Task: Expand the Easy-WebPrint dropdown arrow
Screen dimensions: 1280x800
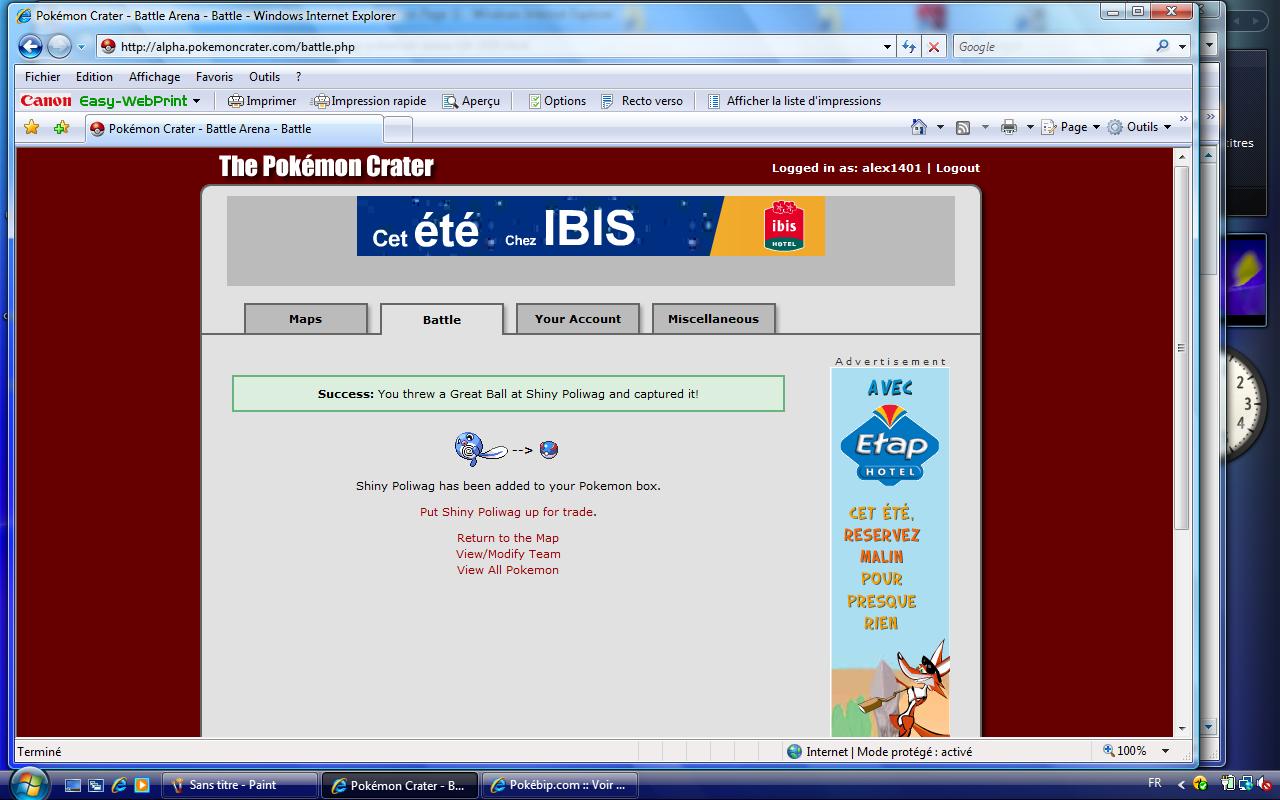Action: coord(197,101)
